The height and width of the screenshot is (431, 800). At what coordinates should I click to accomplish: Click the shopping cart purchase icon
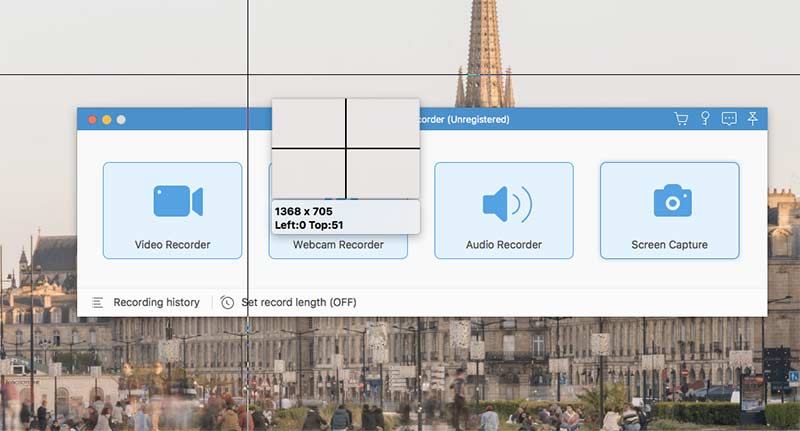click(681, 119)
